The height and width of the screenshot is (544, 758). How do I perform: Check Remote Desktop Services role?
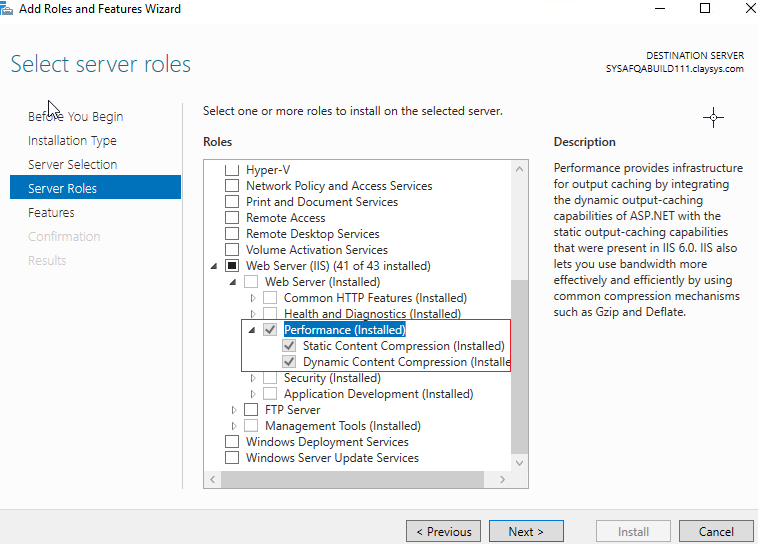click(232, 234)
